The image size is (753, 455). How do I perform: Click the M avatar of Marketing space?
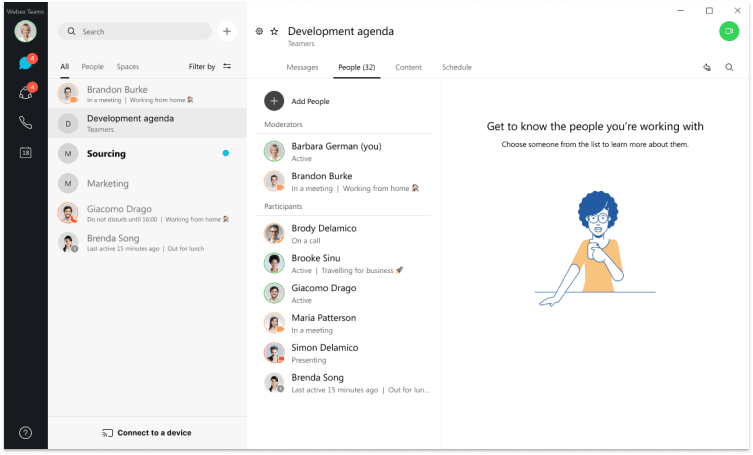tap(68, 184)
